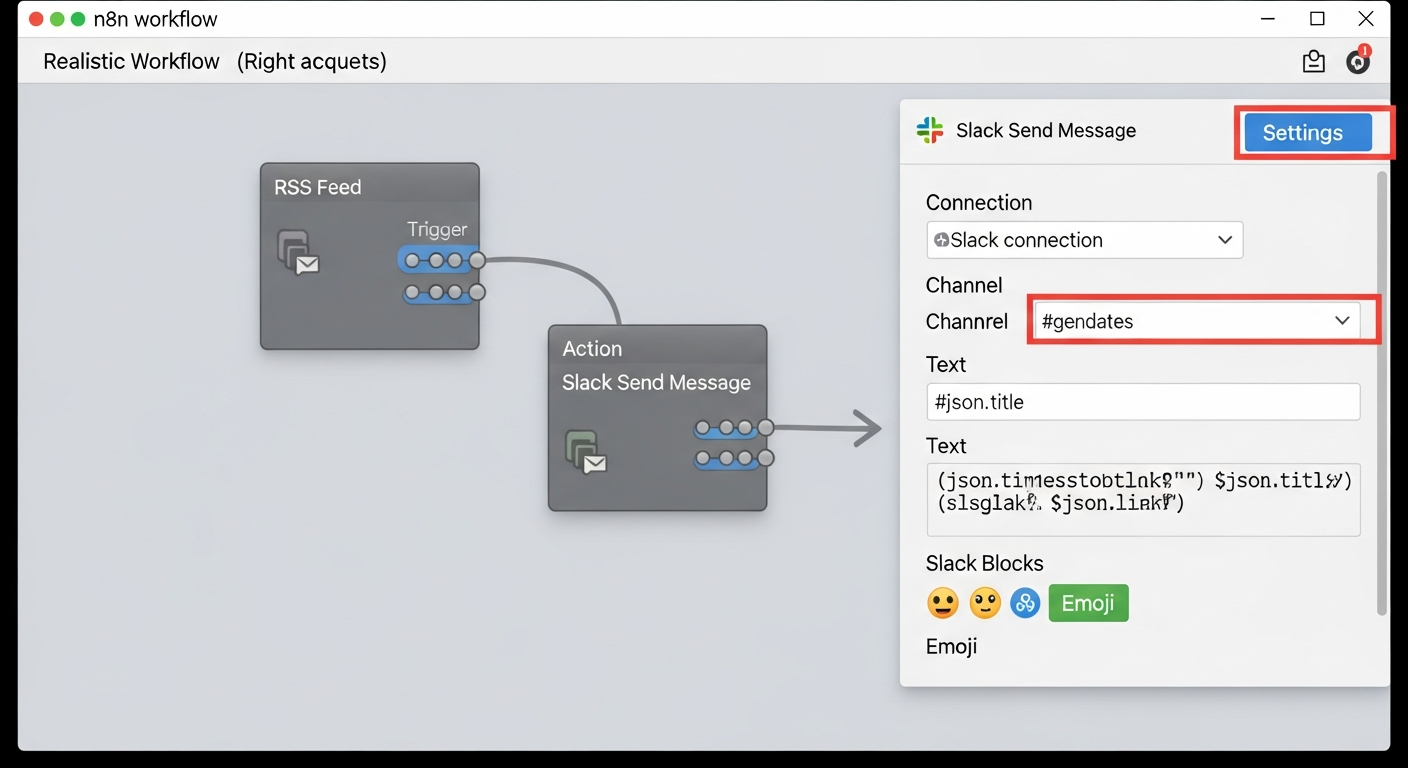Click the Slack Send Message node icon
Image resolution: width=1408 pixels, height=768 pixels.
pyautogui.click(x=586, y=451)
